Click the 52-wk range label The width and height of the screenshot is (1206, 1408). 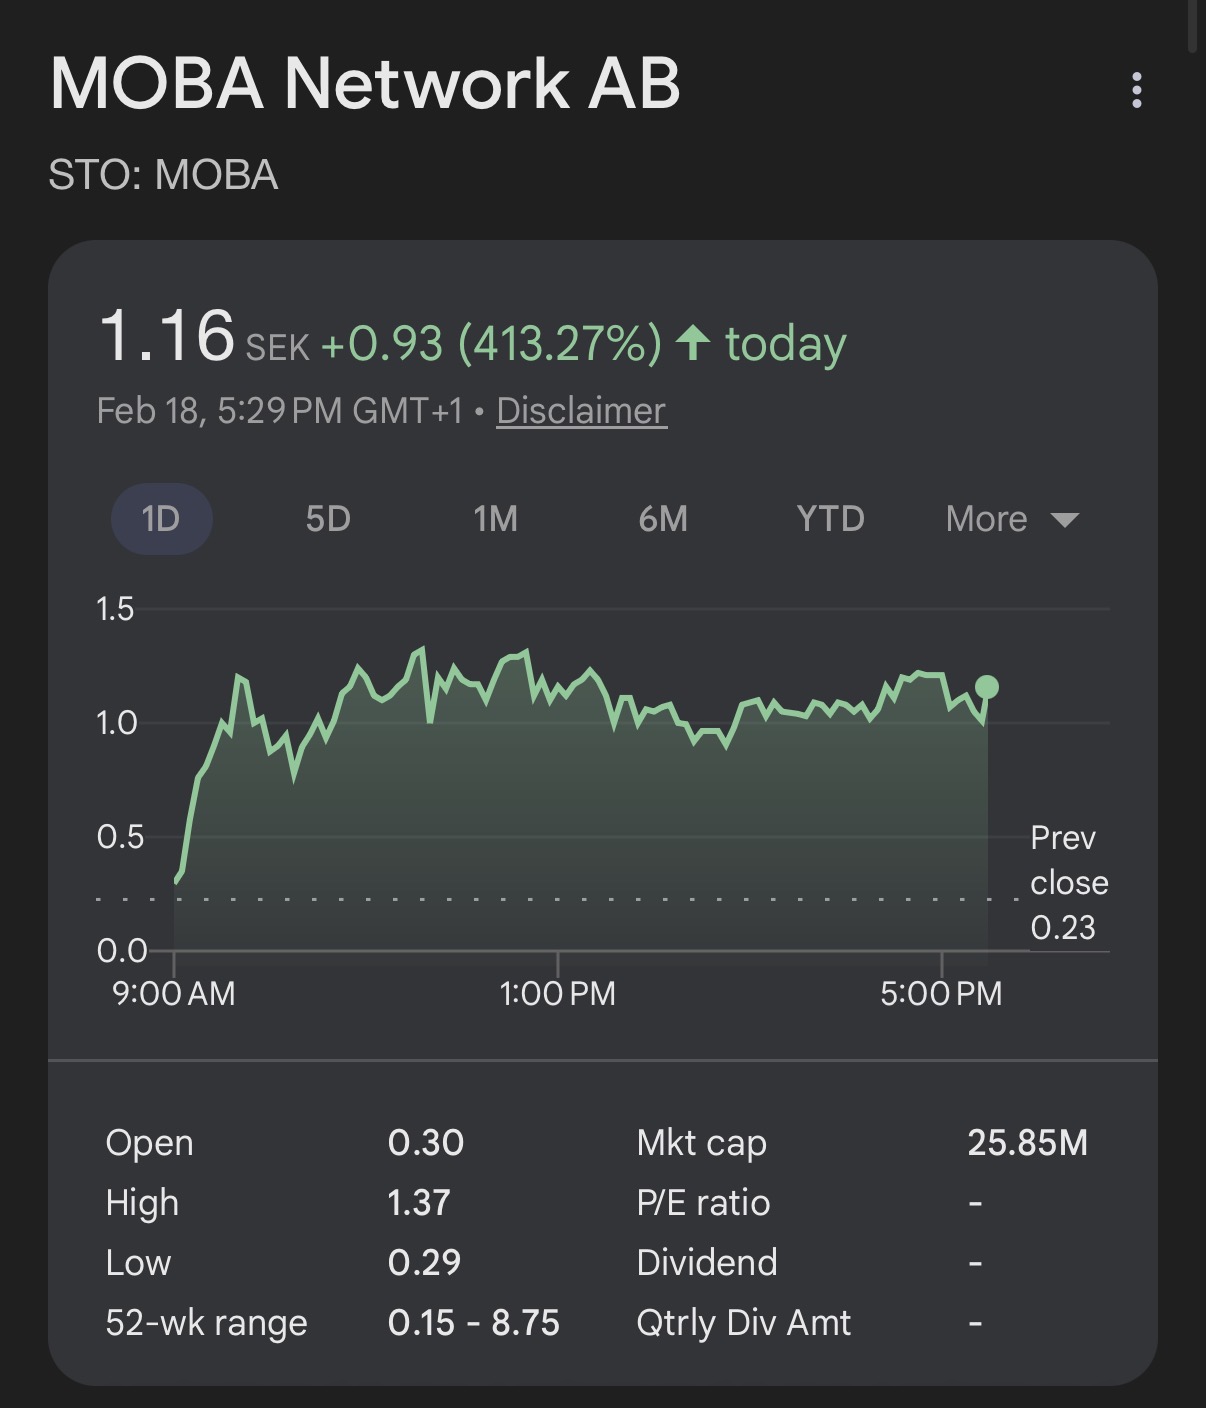[x=206, y=1323]
